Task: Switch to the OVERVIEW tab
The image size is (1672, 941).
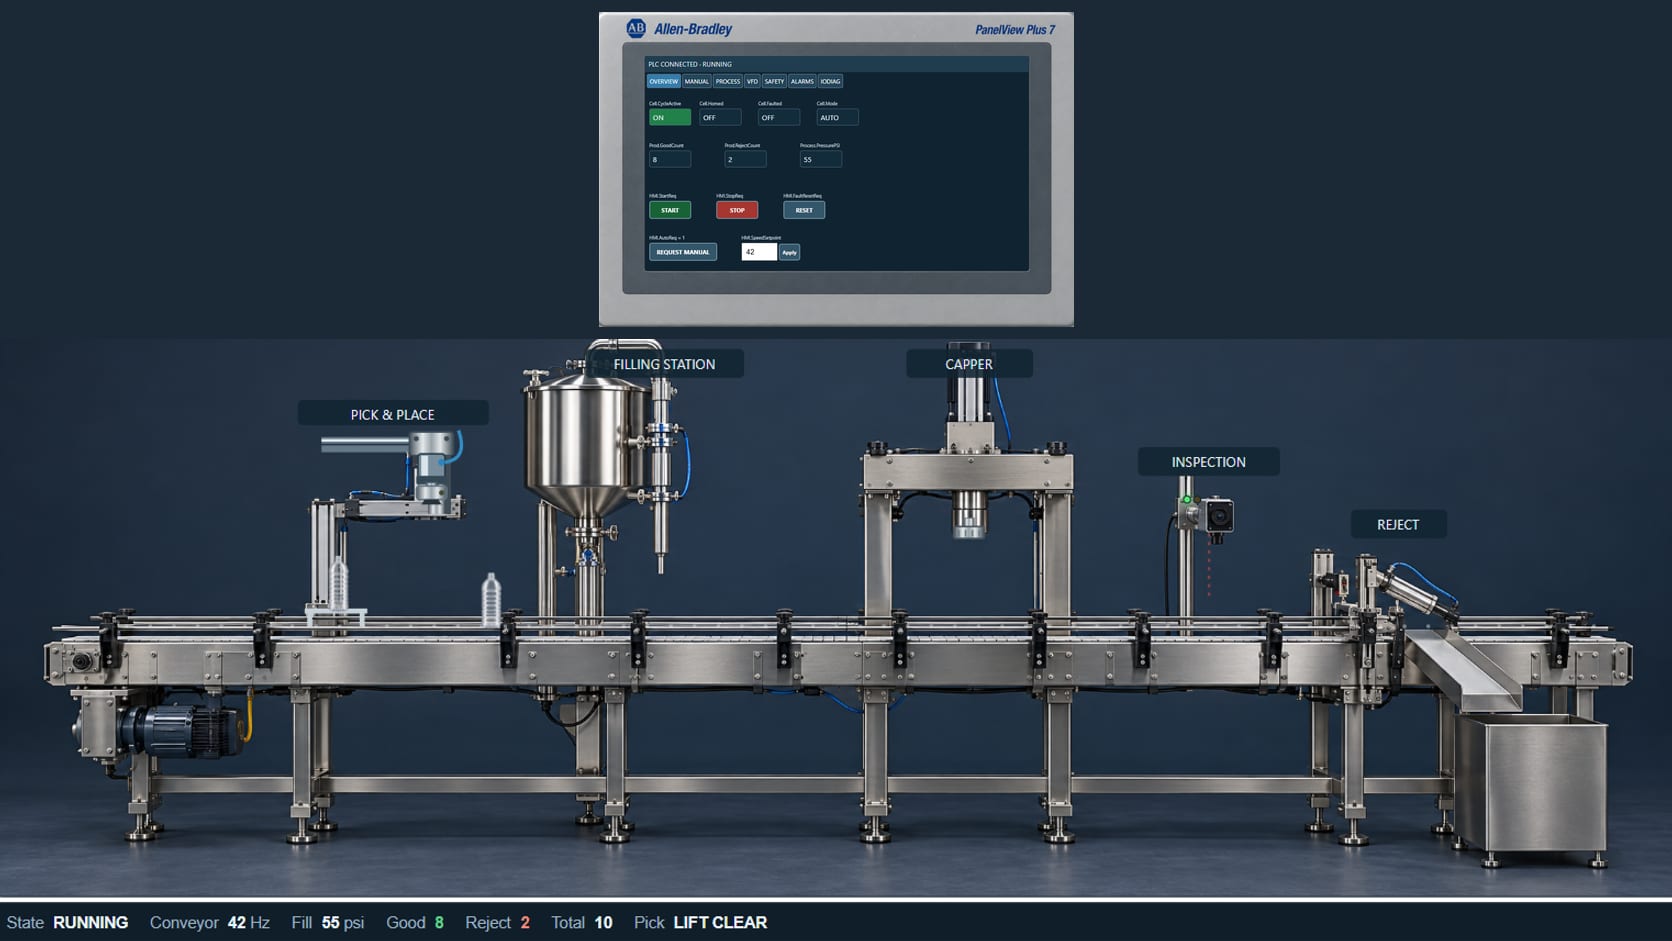Action: 663,81
